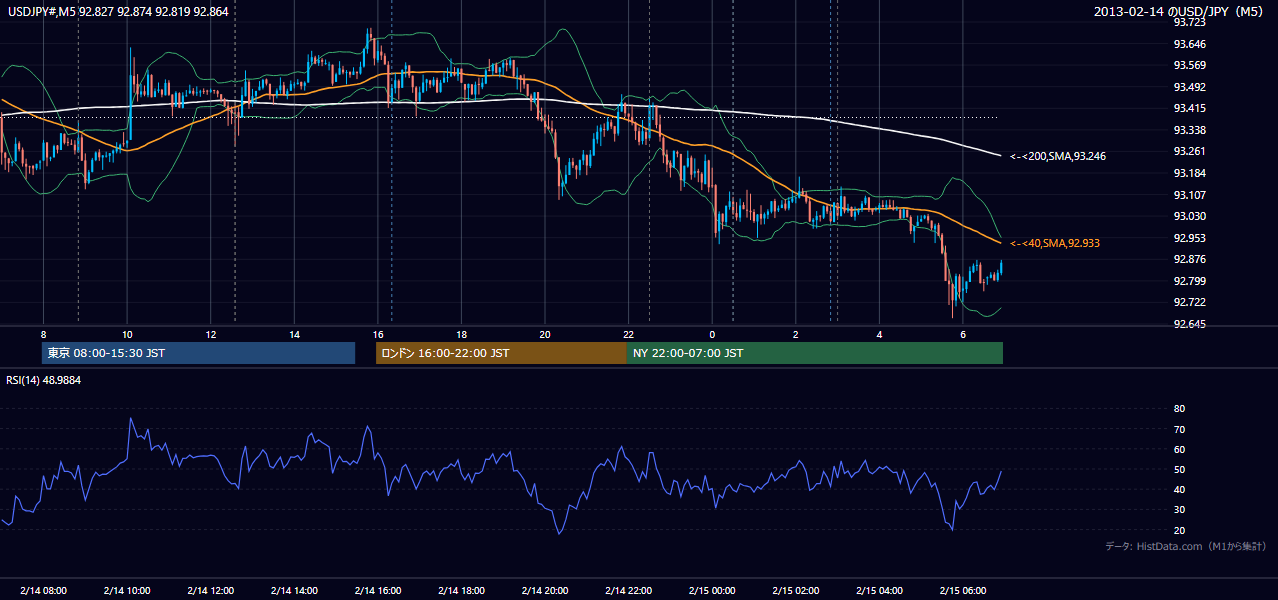Click hour 22 on the price chart time axis

(628, 334)
